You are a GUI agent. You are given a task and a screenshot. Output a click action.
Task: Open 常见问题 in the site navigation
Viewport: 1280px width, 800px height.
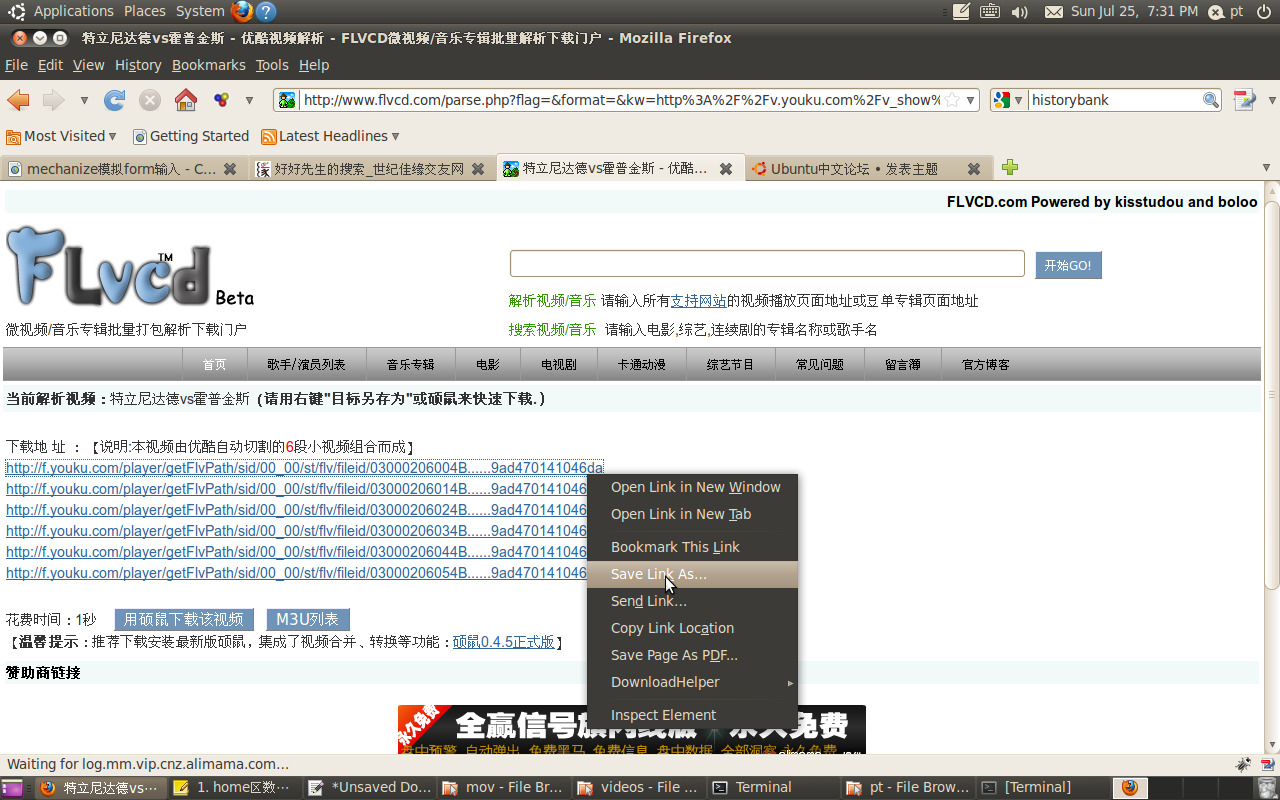tap(819, 365)
